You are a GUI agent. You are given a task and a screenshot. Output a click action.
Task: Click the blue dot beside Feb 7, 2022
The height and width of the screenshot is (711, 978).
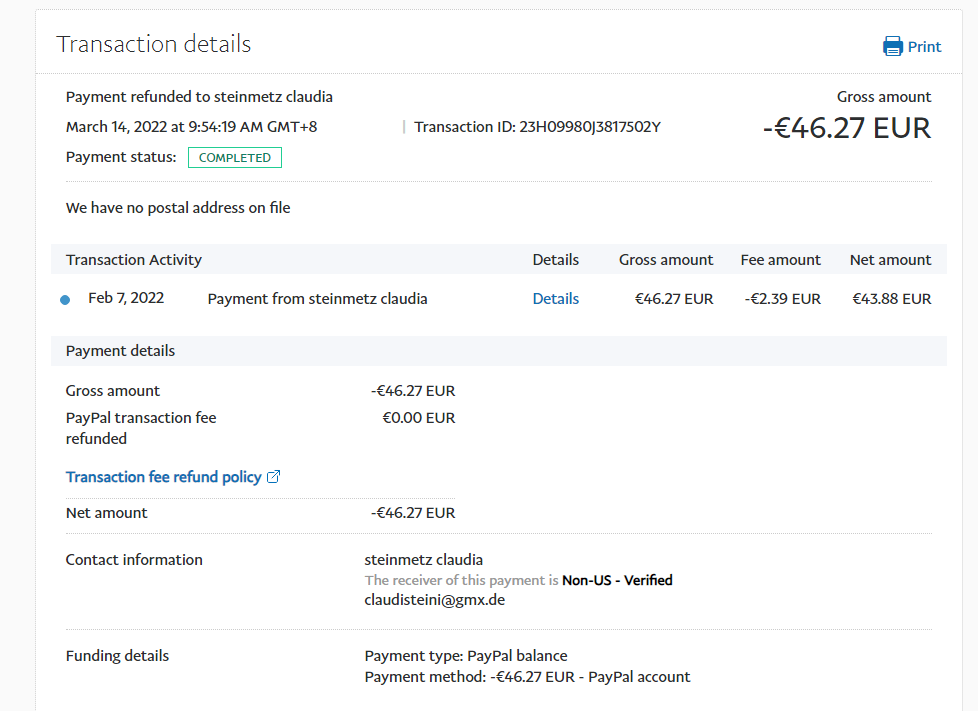[x=65, y=300]
